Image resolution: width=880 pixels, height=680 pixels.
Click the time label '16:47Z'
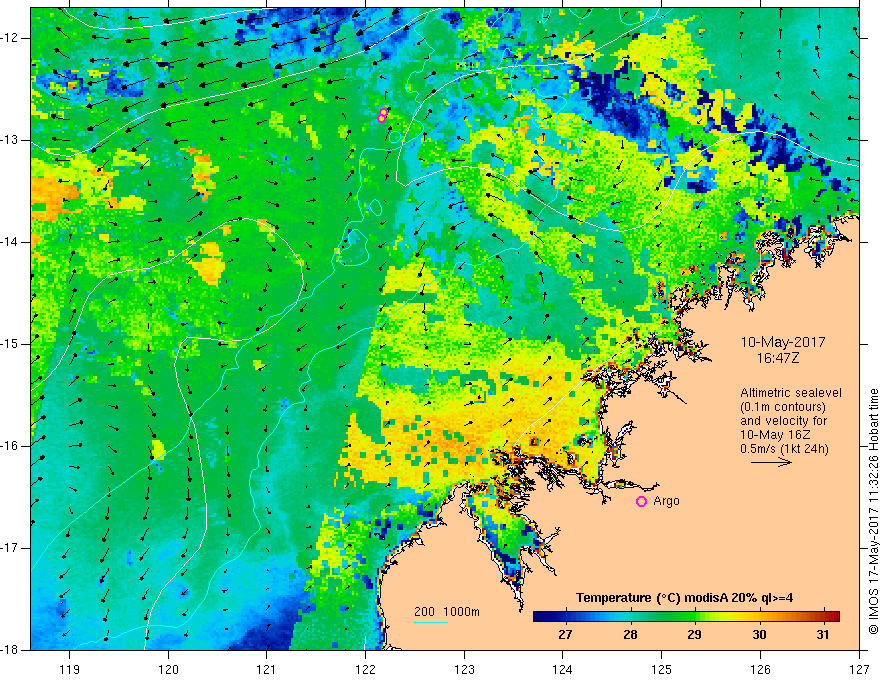point(777,357)
